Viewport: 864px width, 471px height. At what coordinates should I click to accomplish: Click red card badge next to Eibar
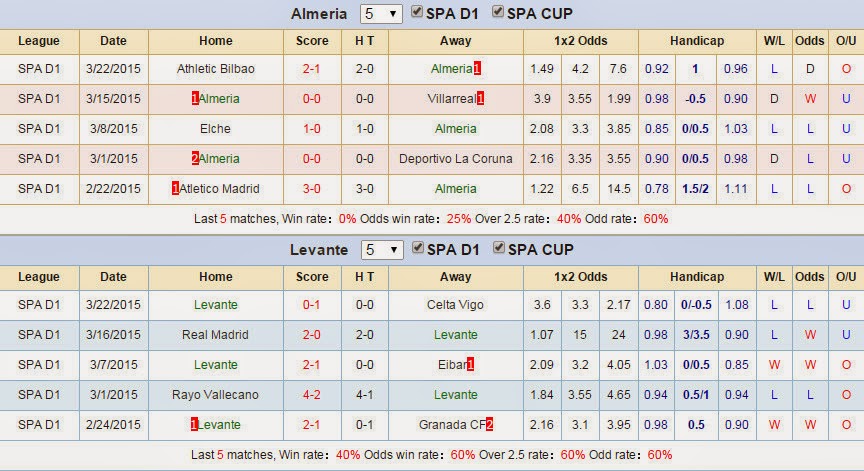click(470, 365)
